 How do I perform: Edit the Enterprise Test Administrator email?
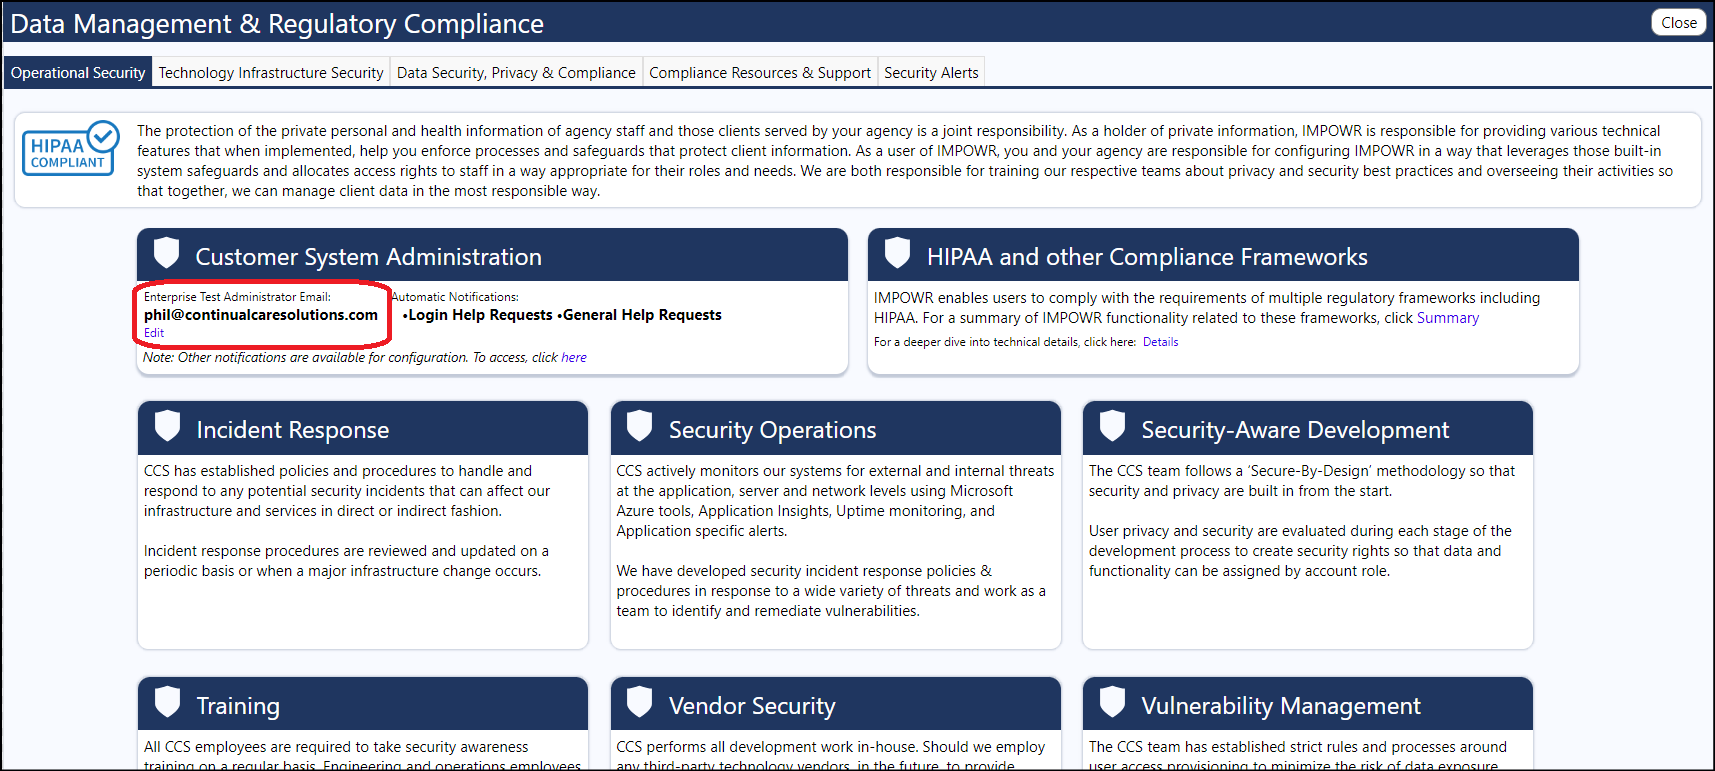(154, 333)
